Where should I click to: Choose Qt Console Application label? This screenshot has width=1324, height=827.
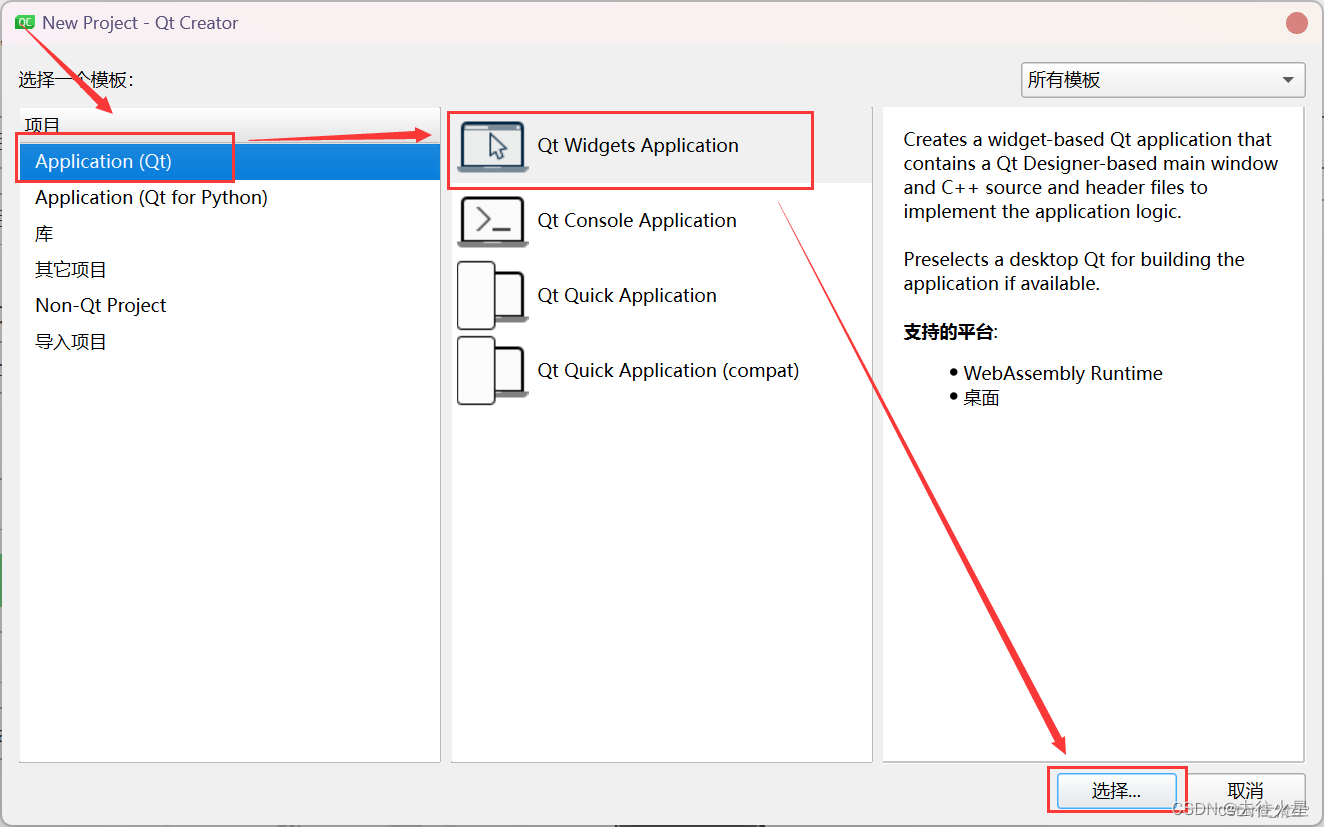(637, 221)
